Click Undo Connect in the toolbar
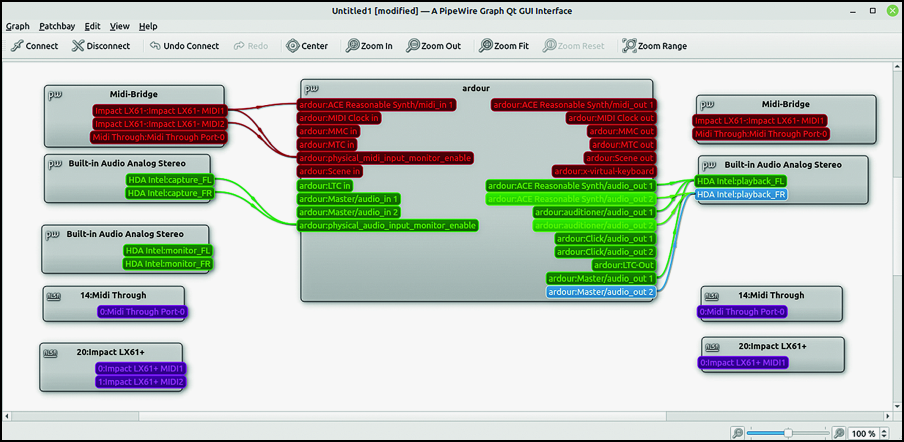904x442 pixels. [x=184, y=46]
